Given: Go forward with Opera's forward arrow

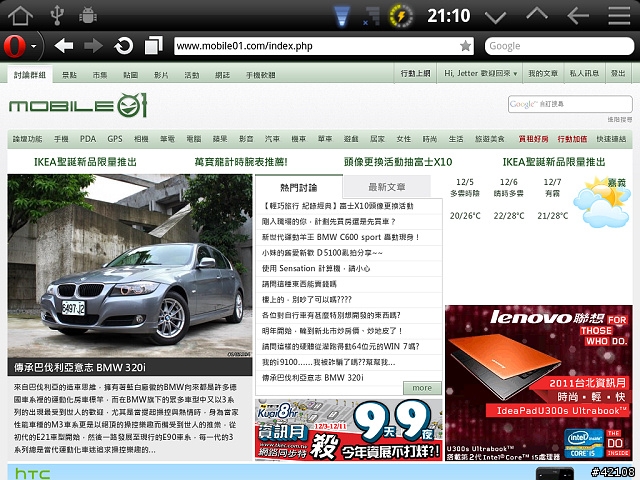Looking at the screenshot, I should click(93, 46).
